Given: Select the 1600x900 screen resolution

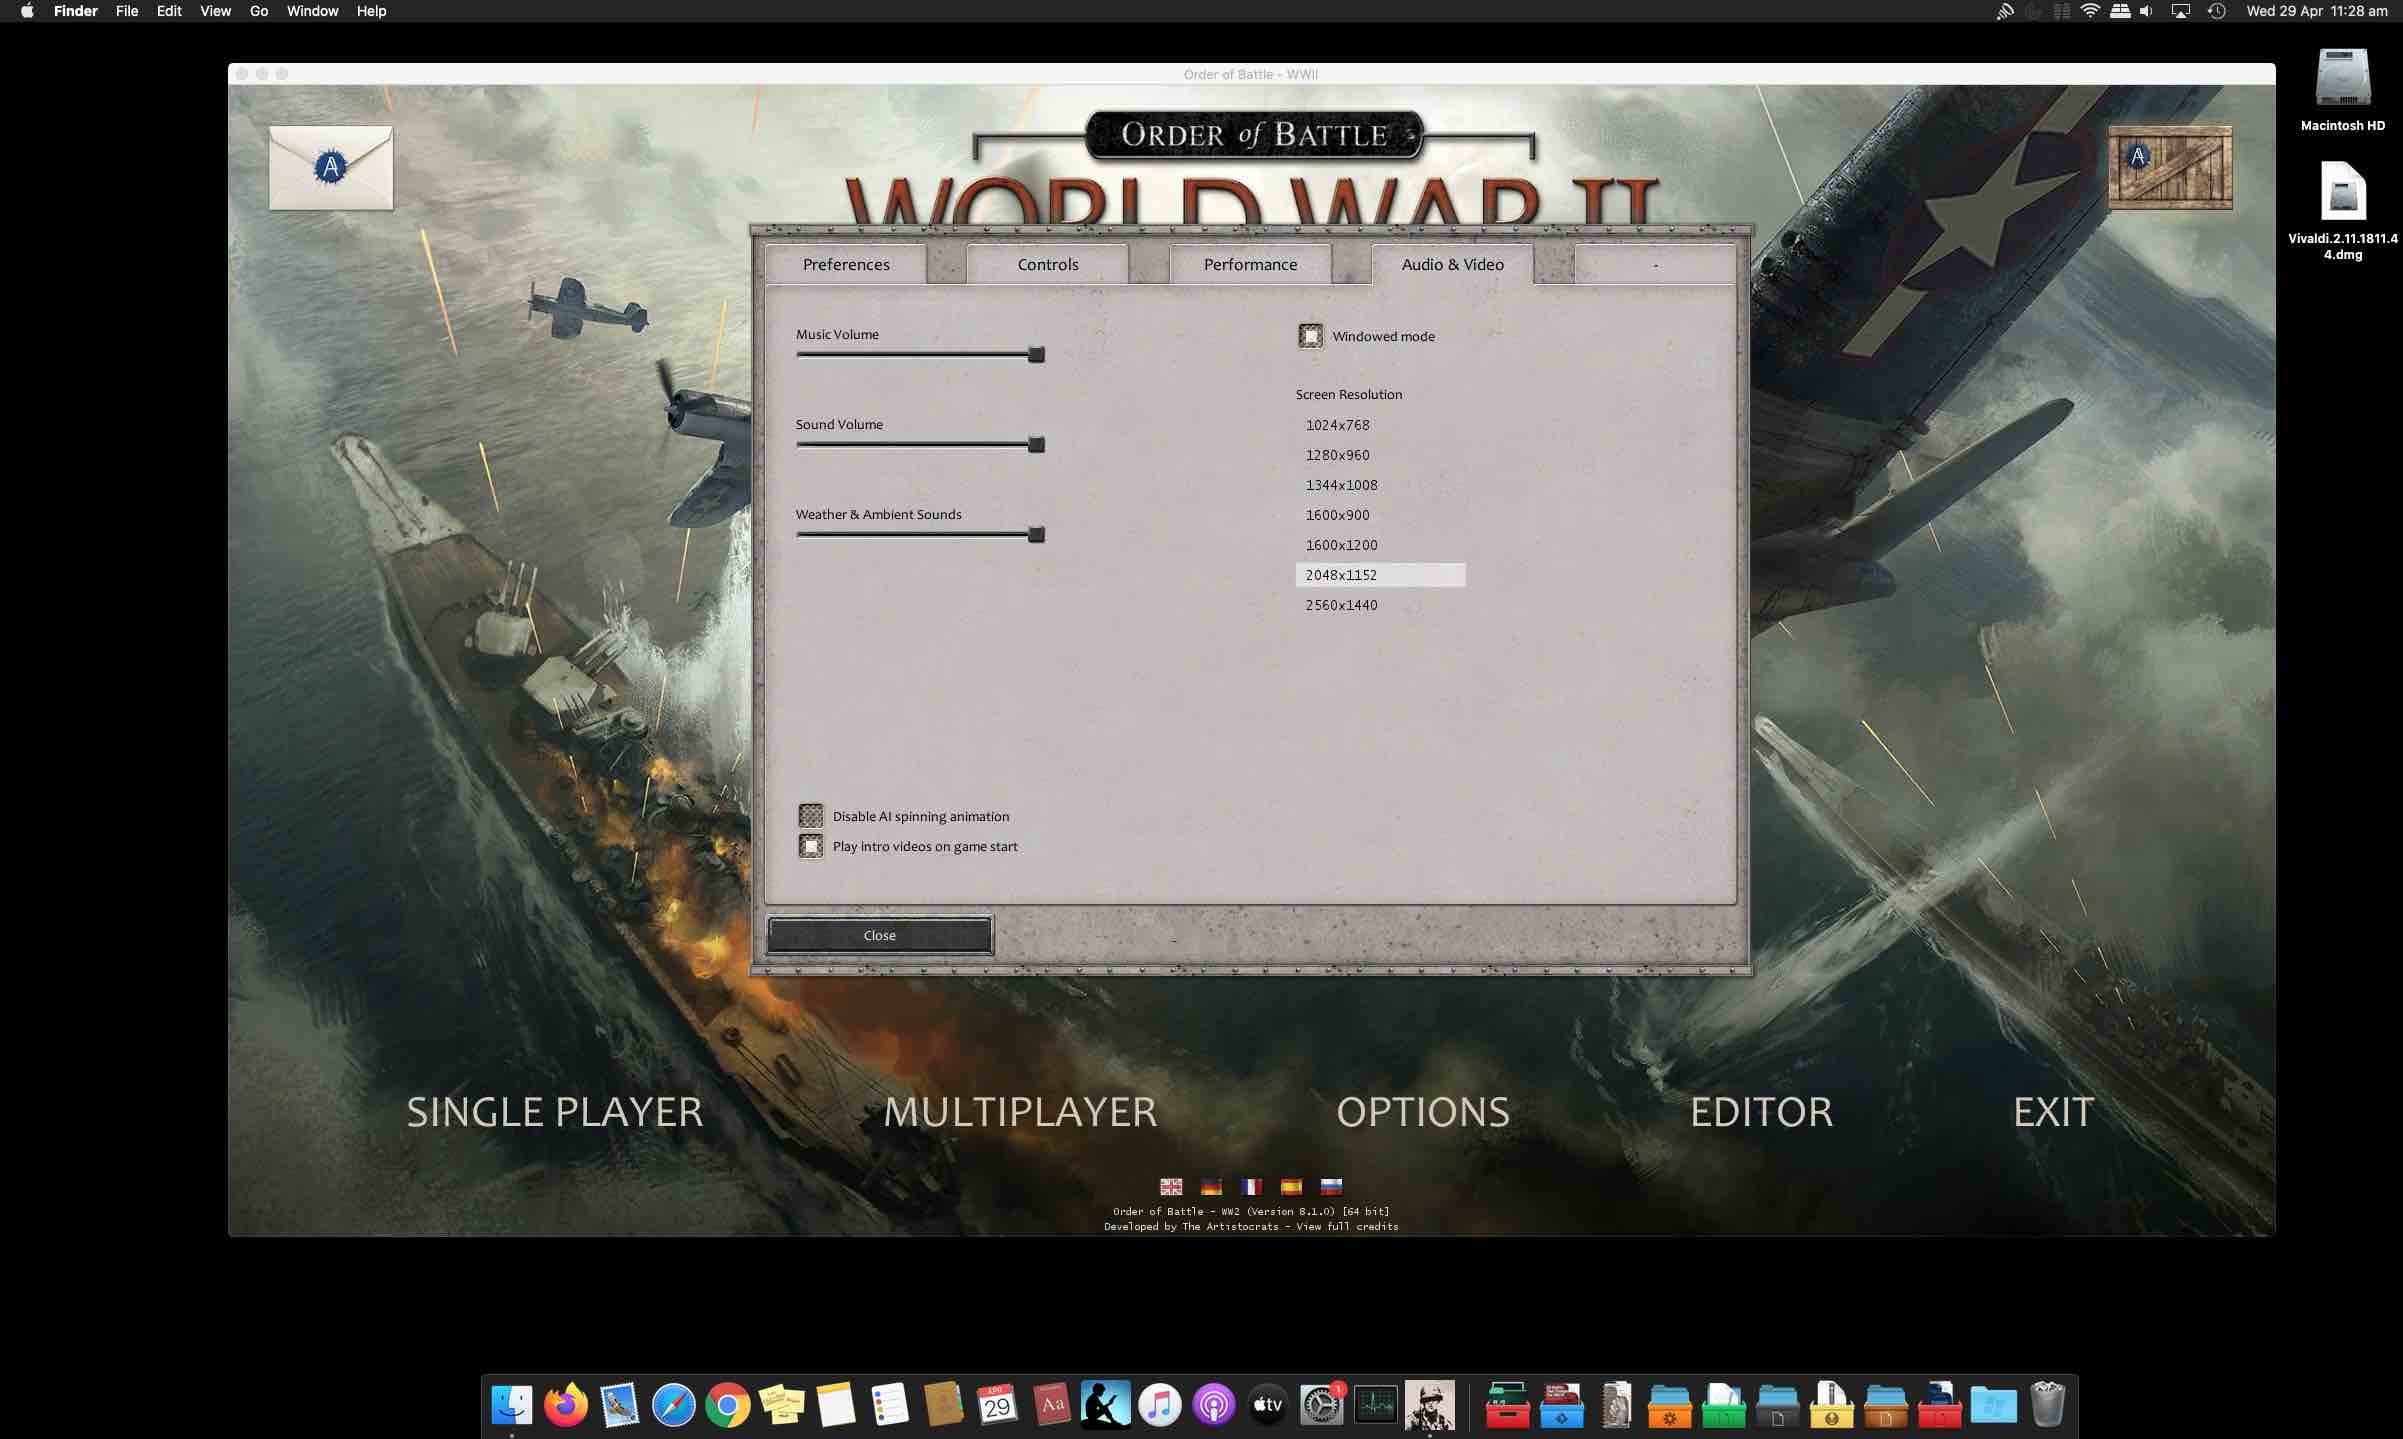Looking at the screenshot, I should (x=1340, y=514).
